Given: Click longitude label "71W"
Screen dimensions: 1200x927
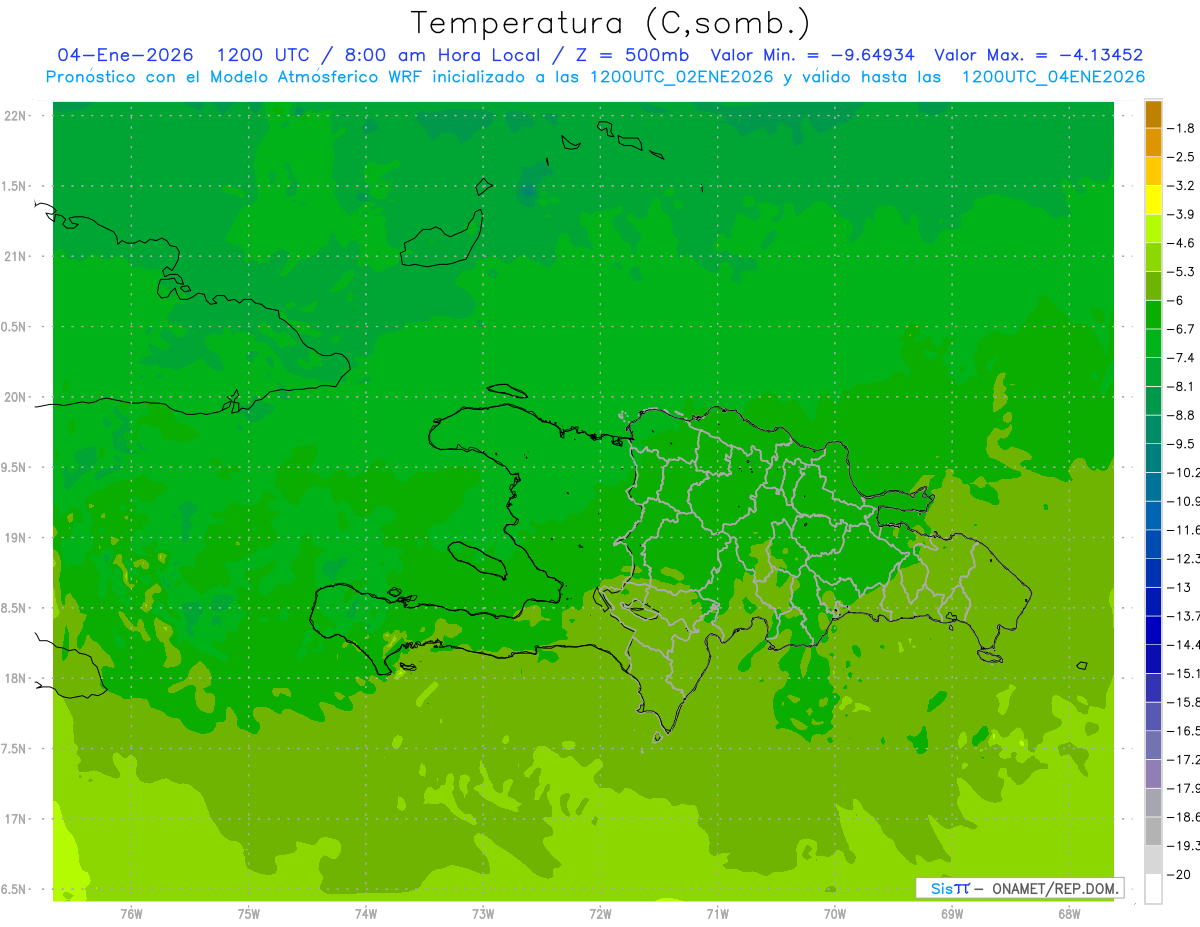Looking at the screenshot, I should (717, 913).
